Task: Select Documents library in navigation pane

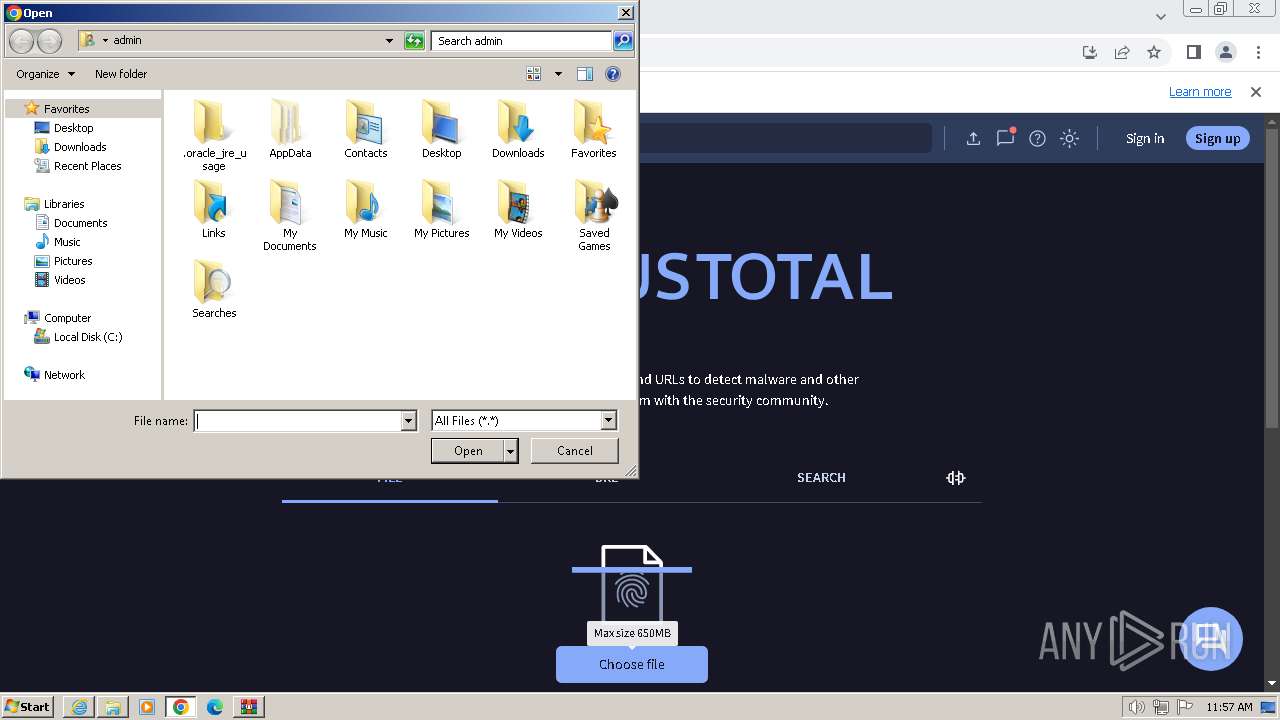Action: coord(80,223)
